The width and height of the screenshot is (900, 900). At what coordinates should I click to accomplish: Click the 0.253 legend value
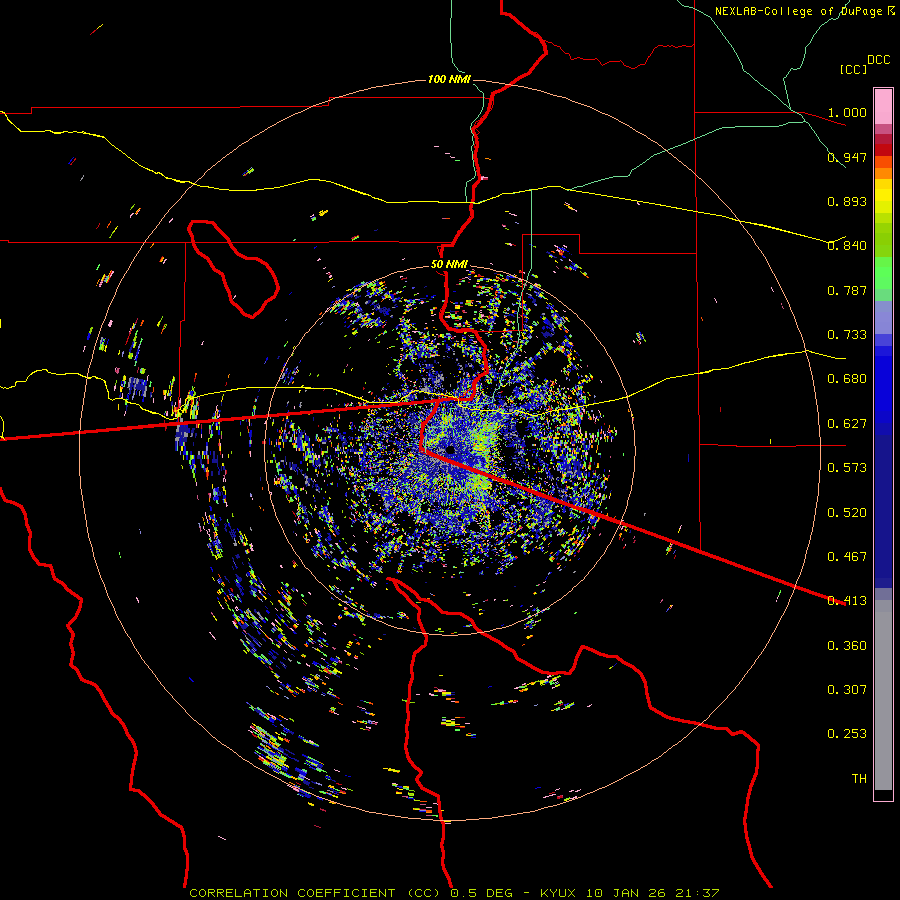(x=847, y=734)
